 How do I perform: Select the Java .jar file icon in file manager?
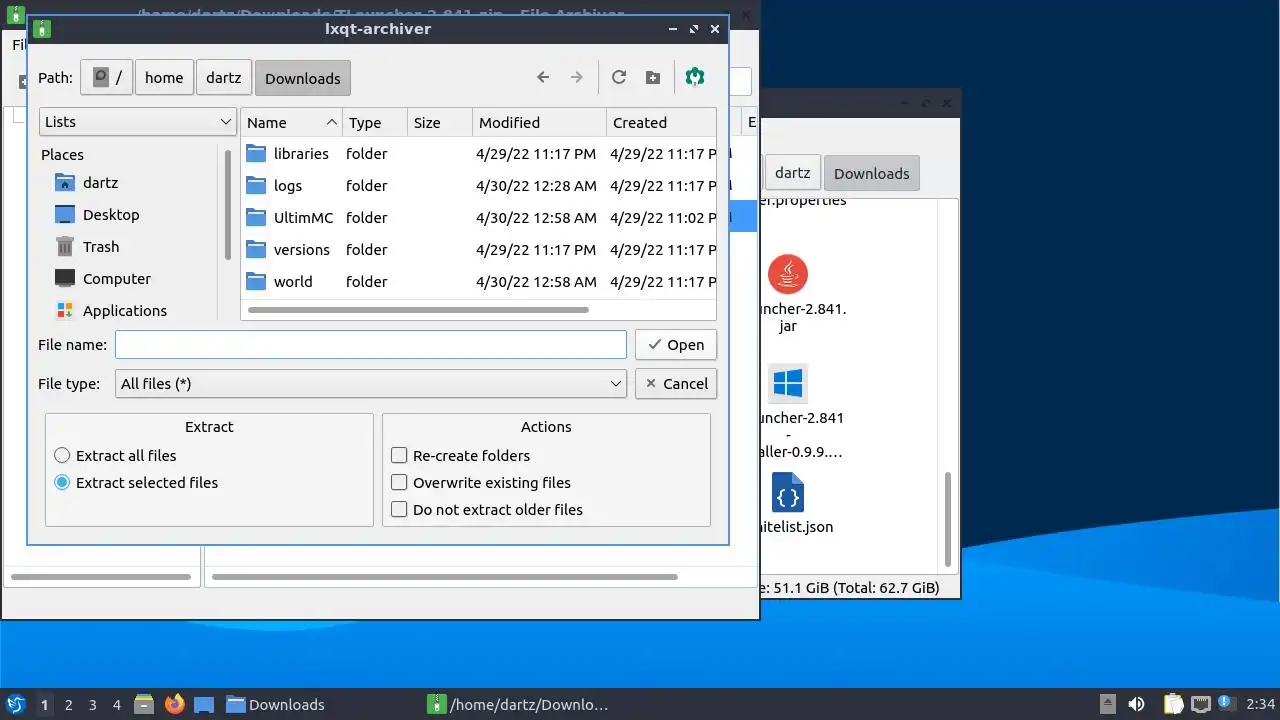788,274
